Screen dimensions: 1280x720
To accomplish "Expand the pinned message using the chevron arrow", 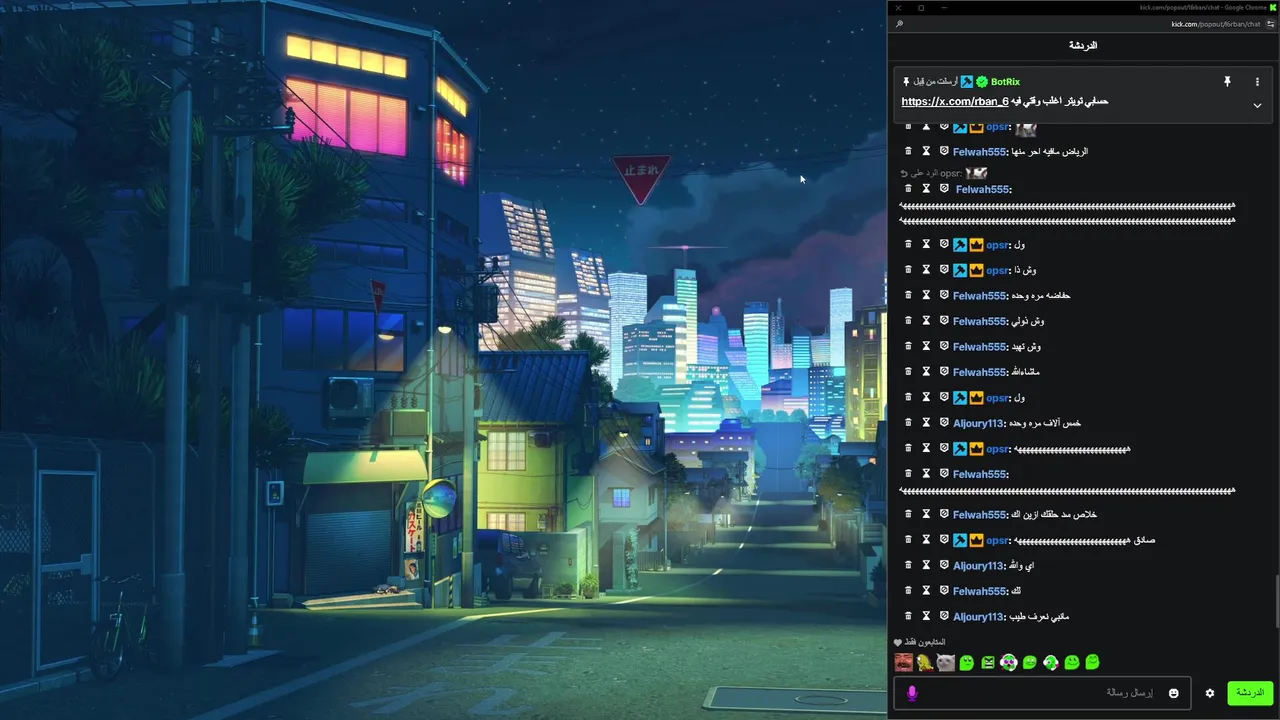I will click(x=1257, y=105).
